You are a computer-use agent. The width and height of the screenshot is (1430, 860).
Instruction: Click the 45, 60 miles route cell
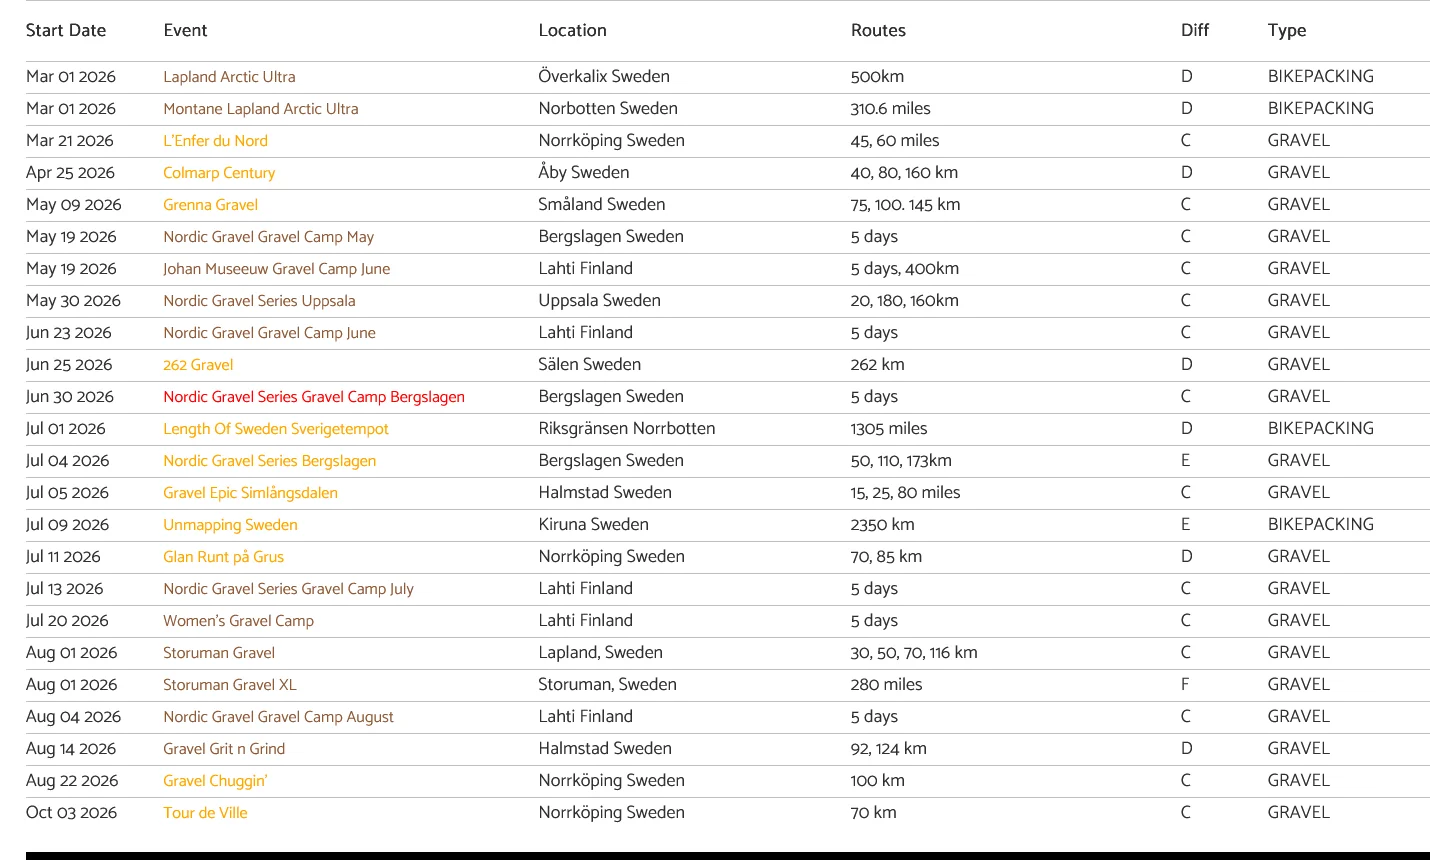[895, 141]
